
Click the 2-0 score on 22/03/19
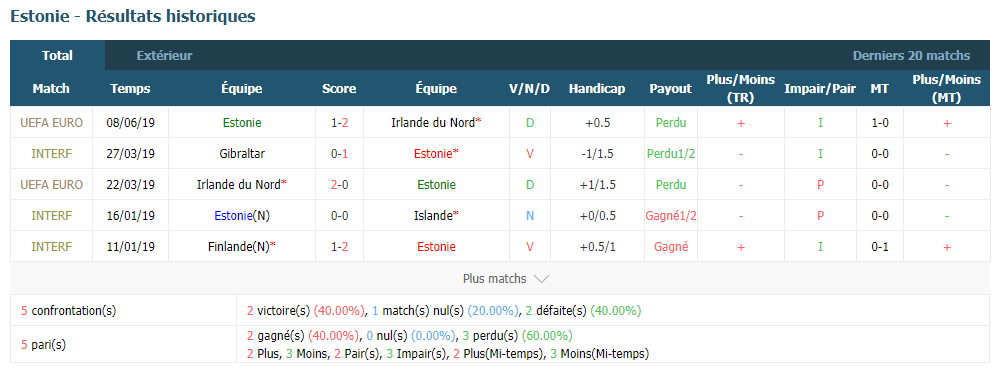(339, 185)
